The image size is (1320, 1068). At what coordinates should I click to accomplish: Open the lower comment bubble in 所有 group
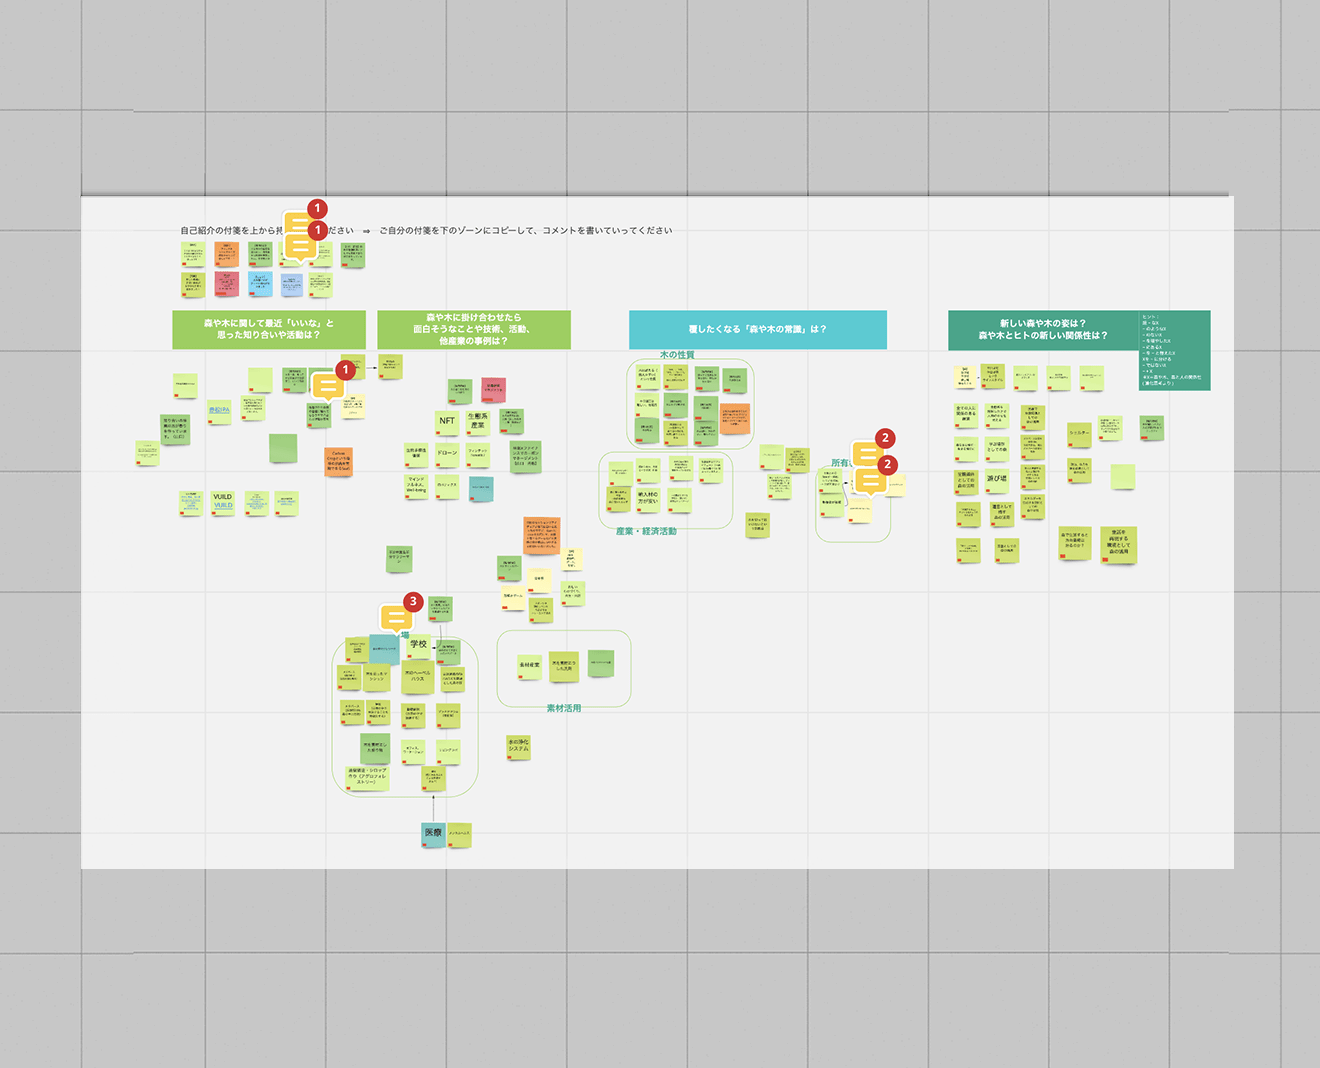coord(870,481)
